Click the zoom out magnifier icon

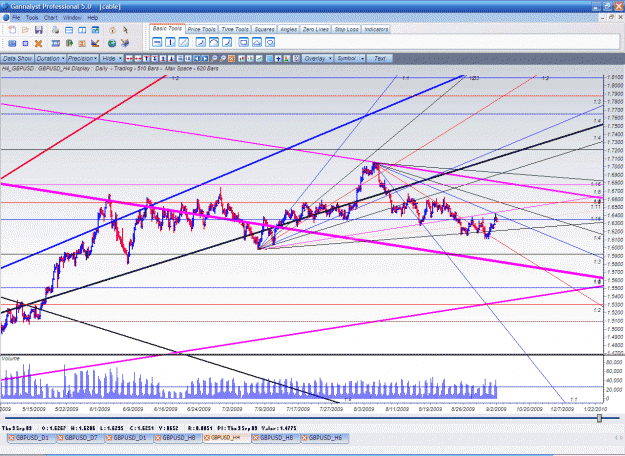click(222, 59)
